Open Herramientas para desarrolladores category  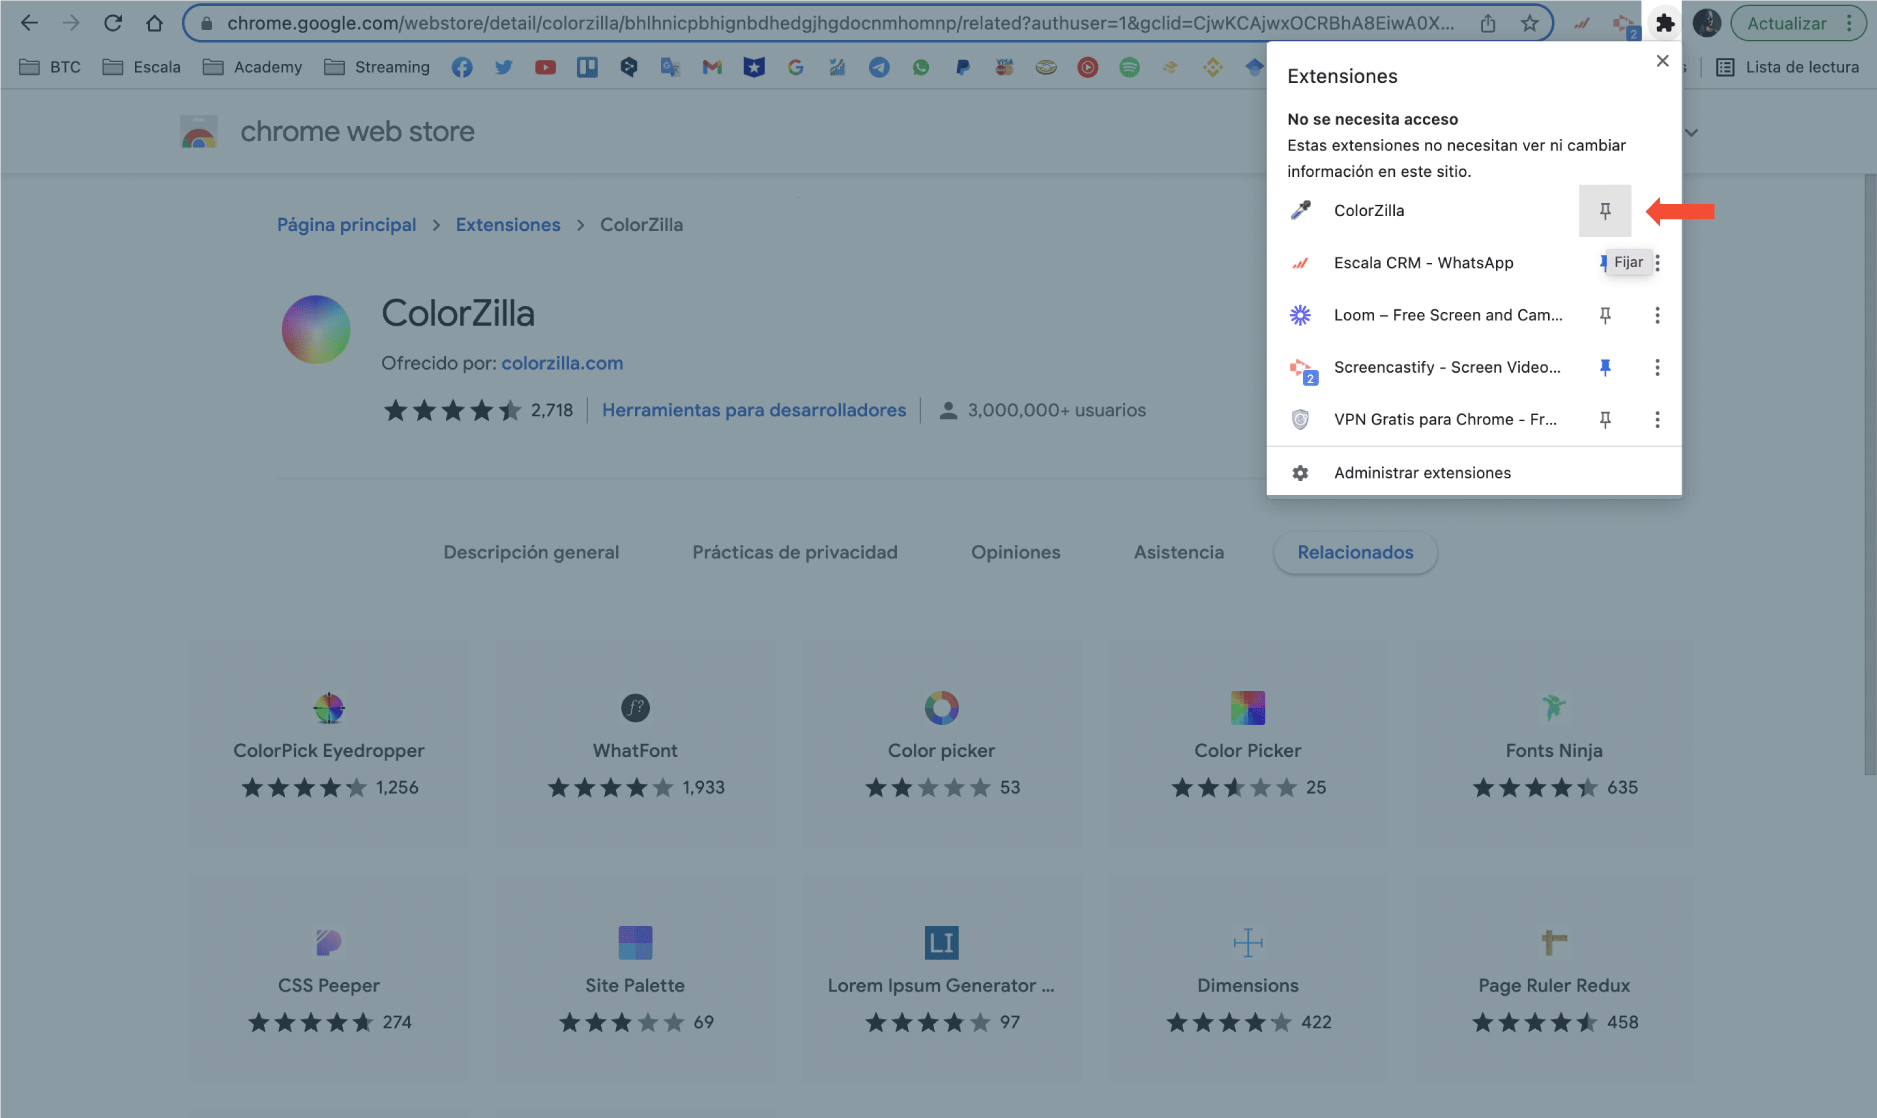[x=754, y=410]
